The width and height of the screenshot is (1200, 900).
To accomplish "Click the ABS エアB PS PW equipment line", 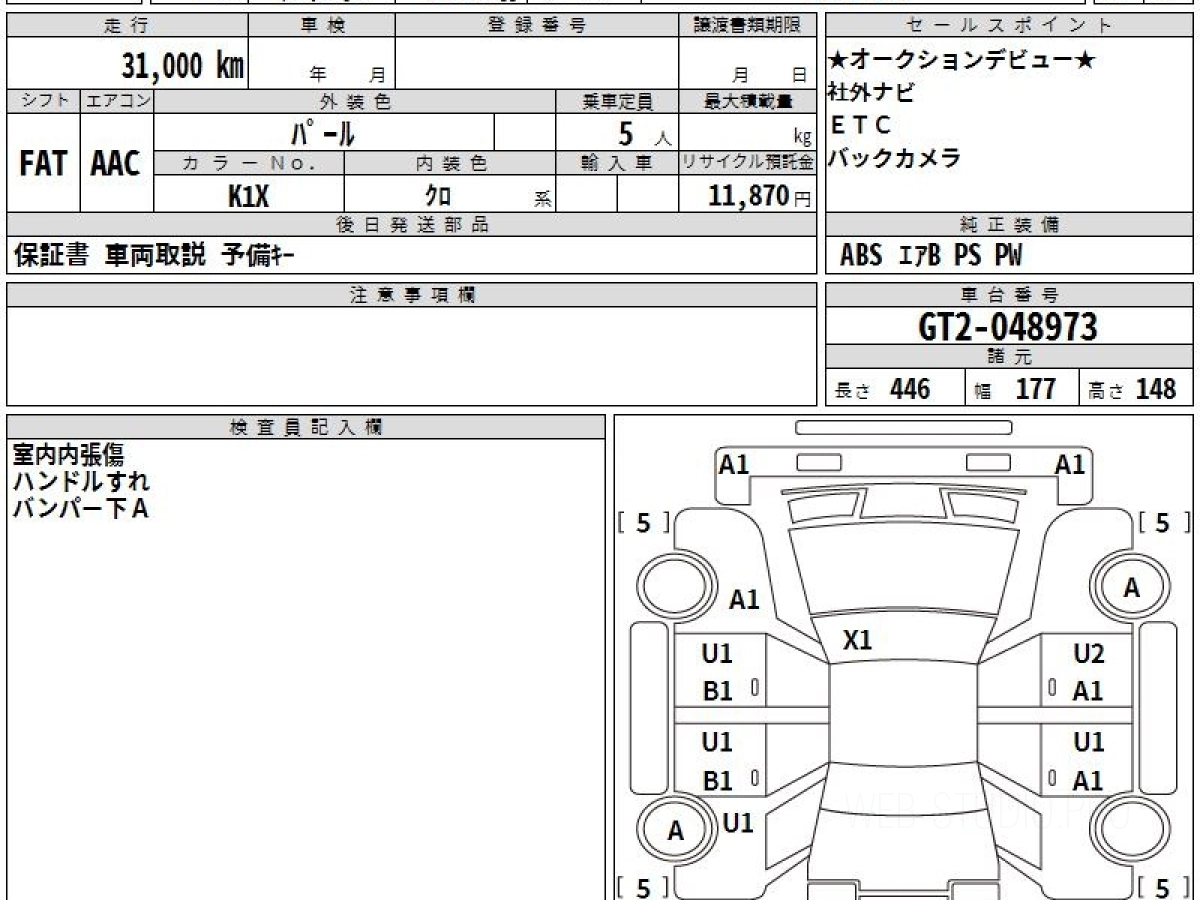I will tap(932, 256).
